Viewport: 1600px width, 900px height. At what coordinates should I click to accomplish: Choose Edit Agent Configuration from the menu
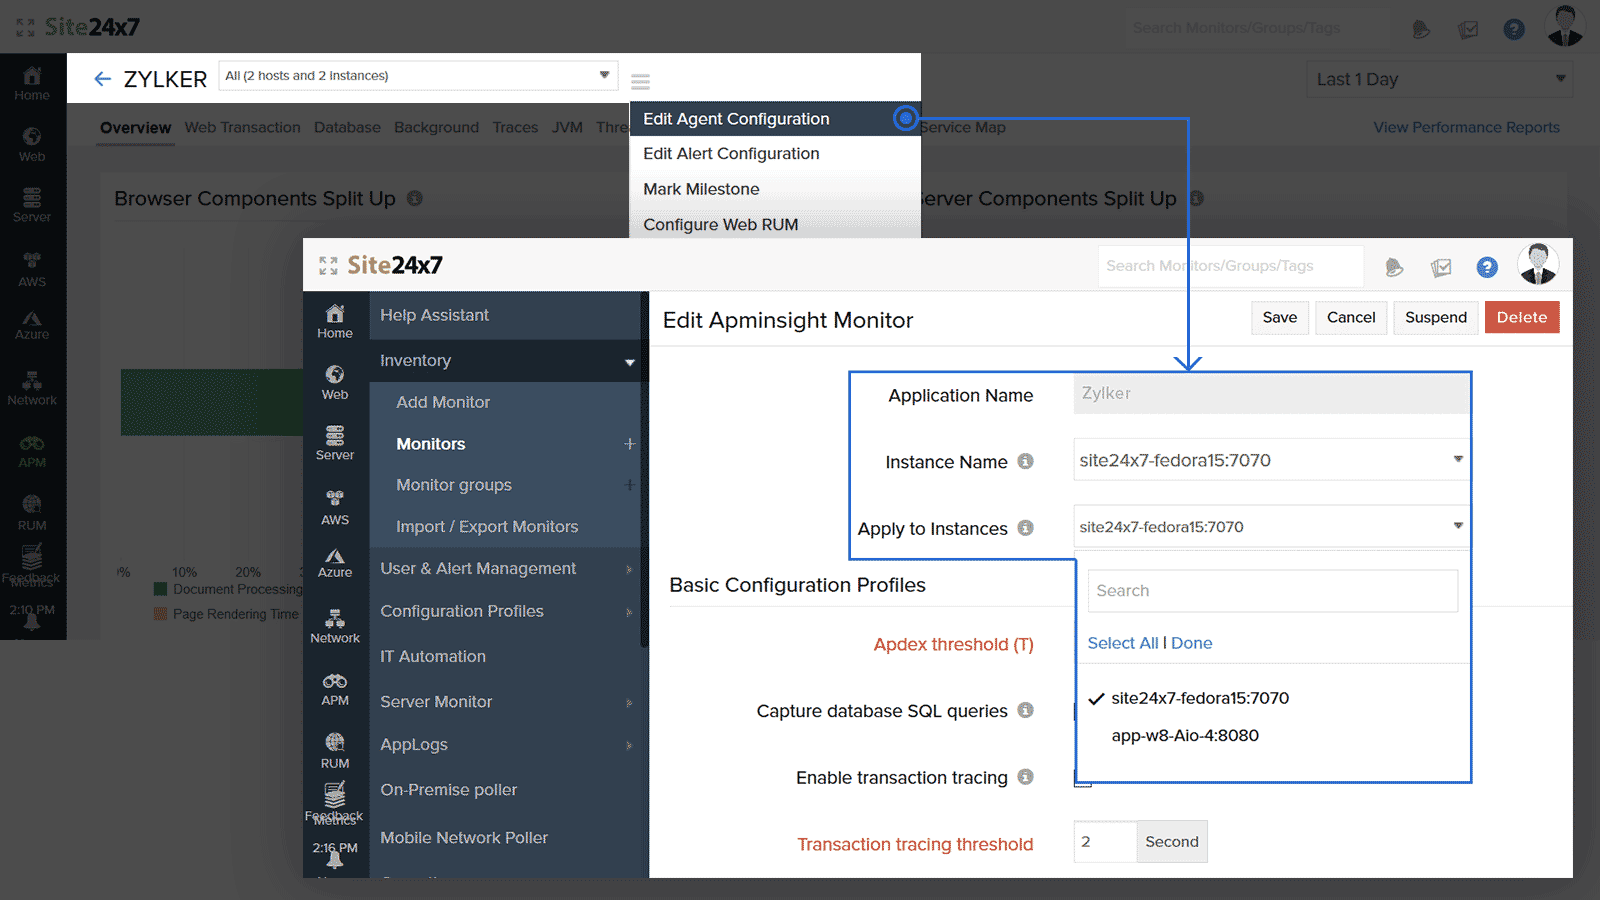[775, 119]
